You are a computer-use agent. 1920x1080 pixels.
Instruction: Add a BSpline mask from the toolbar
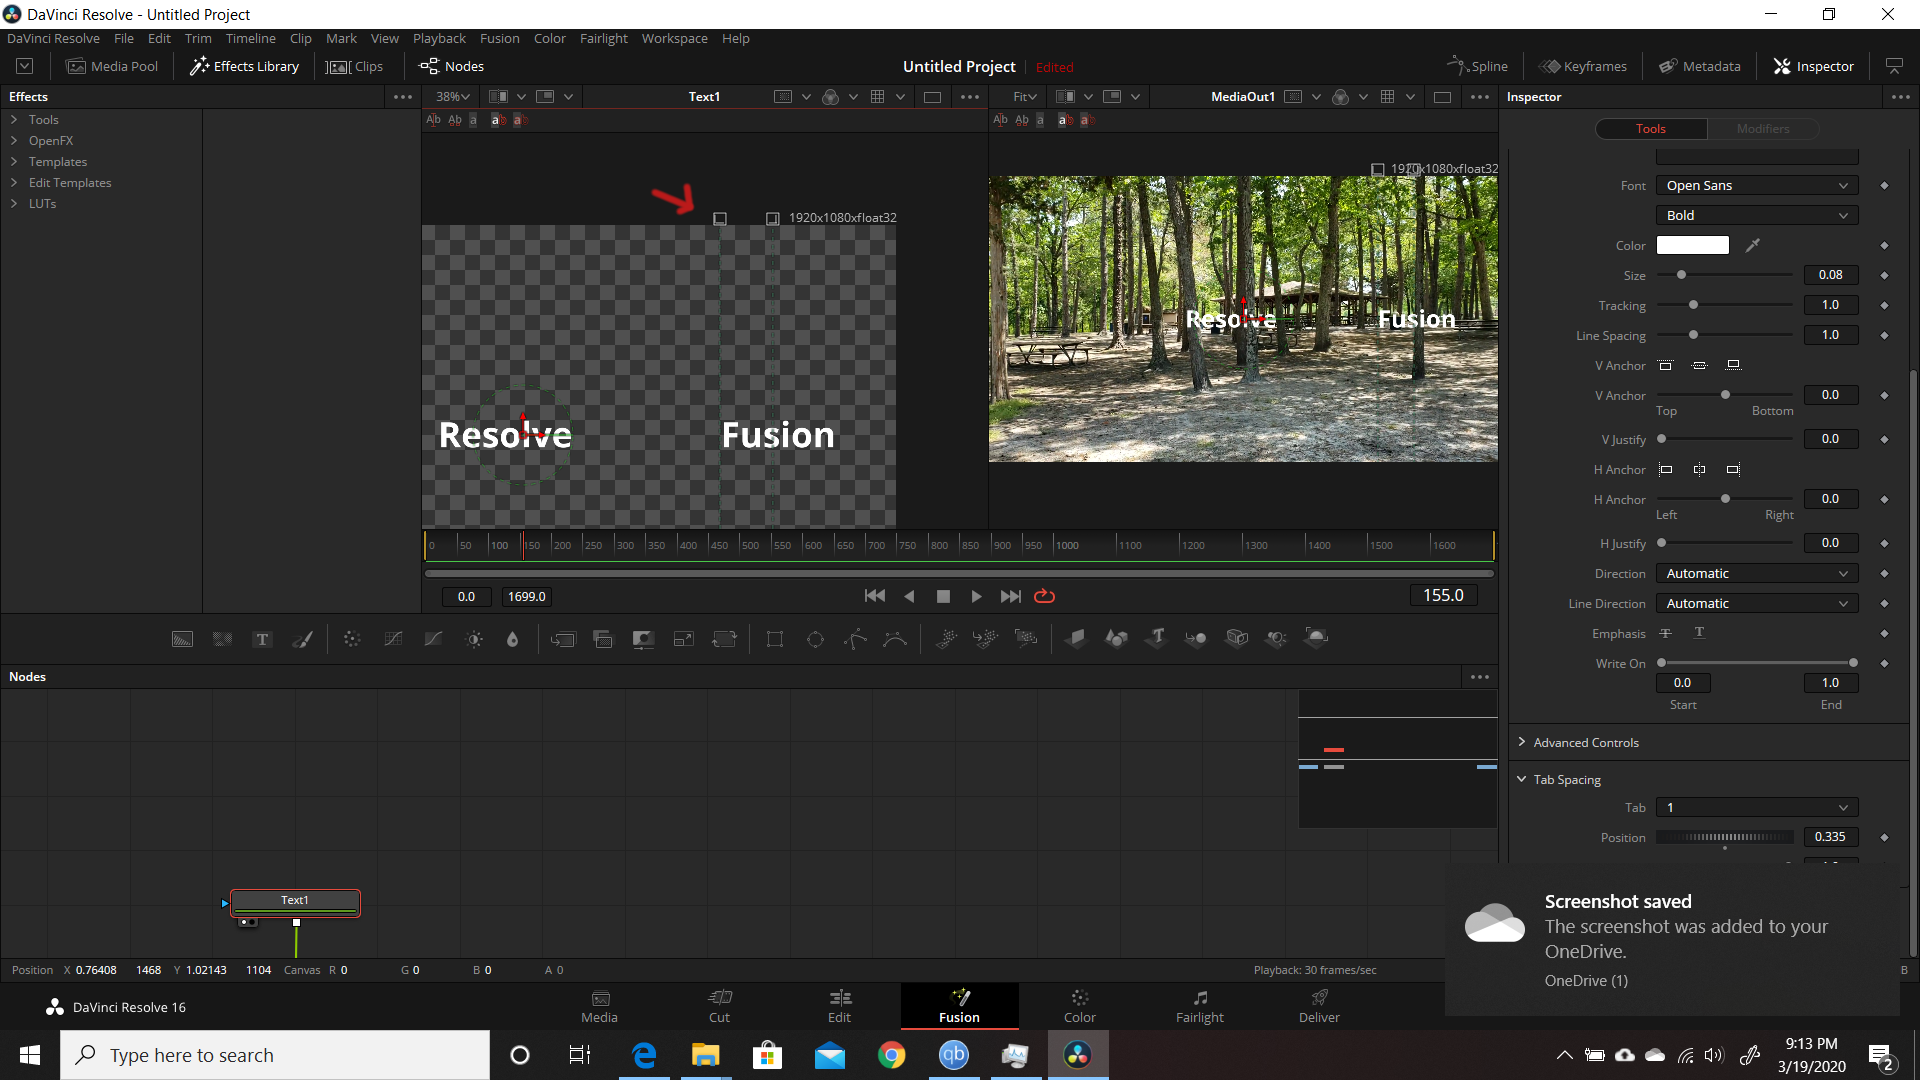pyautogui.click(x=895, y=639)
